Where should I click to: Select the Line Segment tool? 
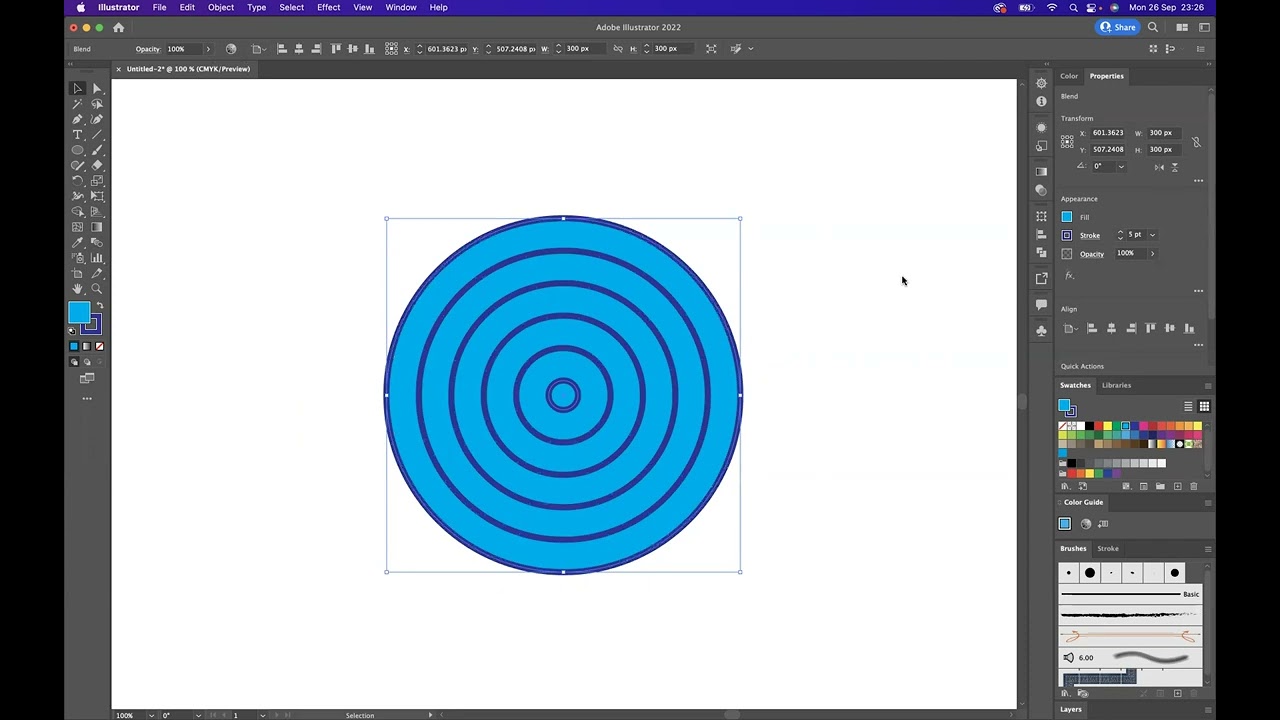tap(97, 135)
